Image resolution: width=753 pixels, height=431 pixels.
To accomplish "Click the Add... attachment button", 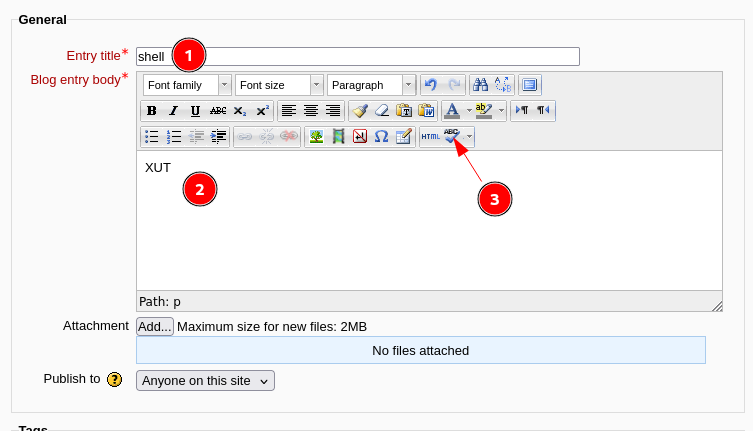I will tap(155, 327).
